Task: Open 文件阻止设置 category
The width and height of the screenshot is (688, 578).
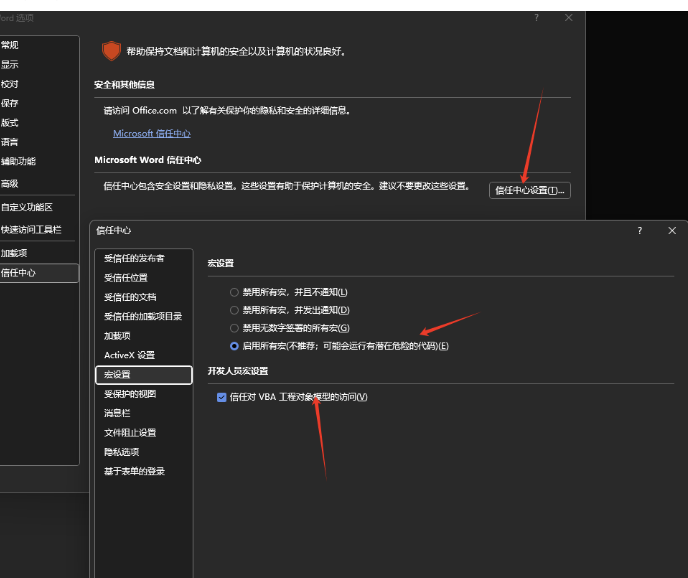Action: pos(130,433)
